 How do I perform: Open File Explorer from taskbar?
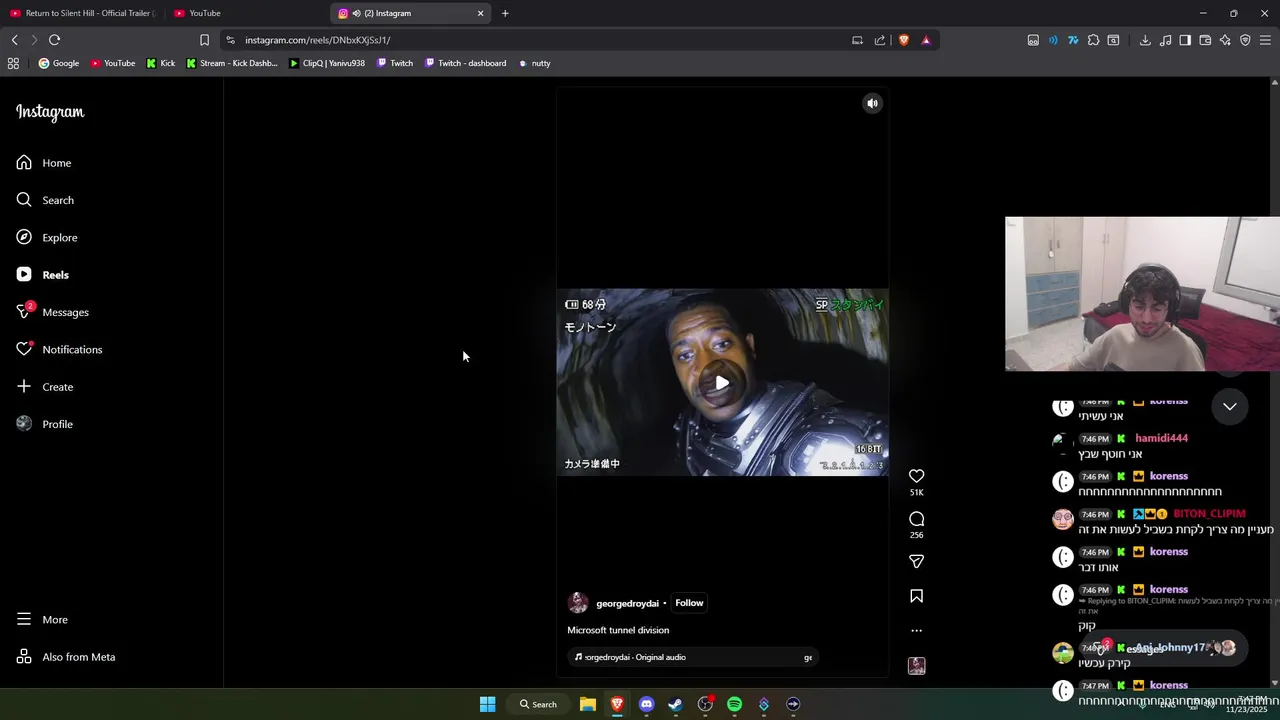(588, 704)
